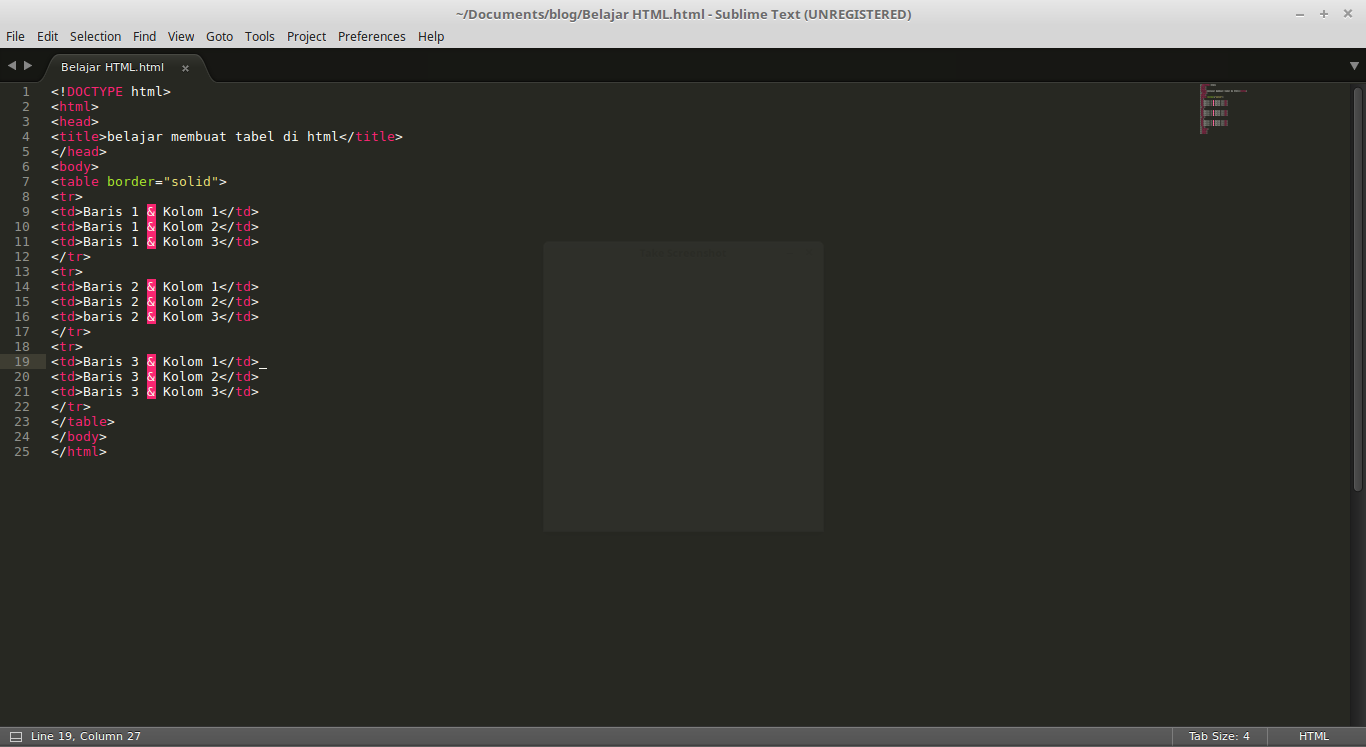Open the Help menu

(x=431, y=36)
